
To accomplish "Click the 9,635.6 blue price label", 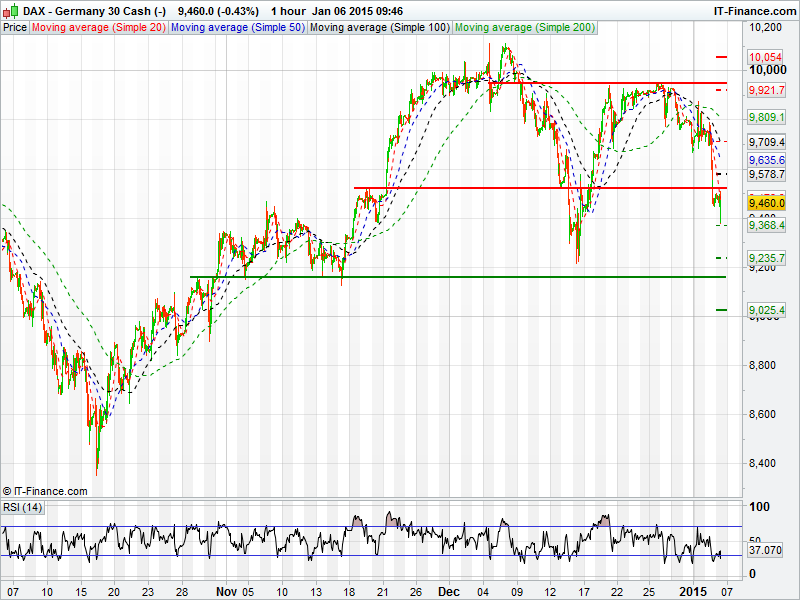I will pyautogui.click(x=766, y=160).
